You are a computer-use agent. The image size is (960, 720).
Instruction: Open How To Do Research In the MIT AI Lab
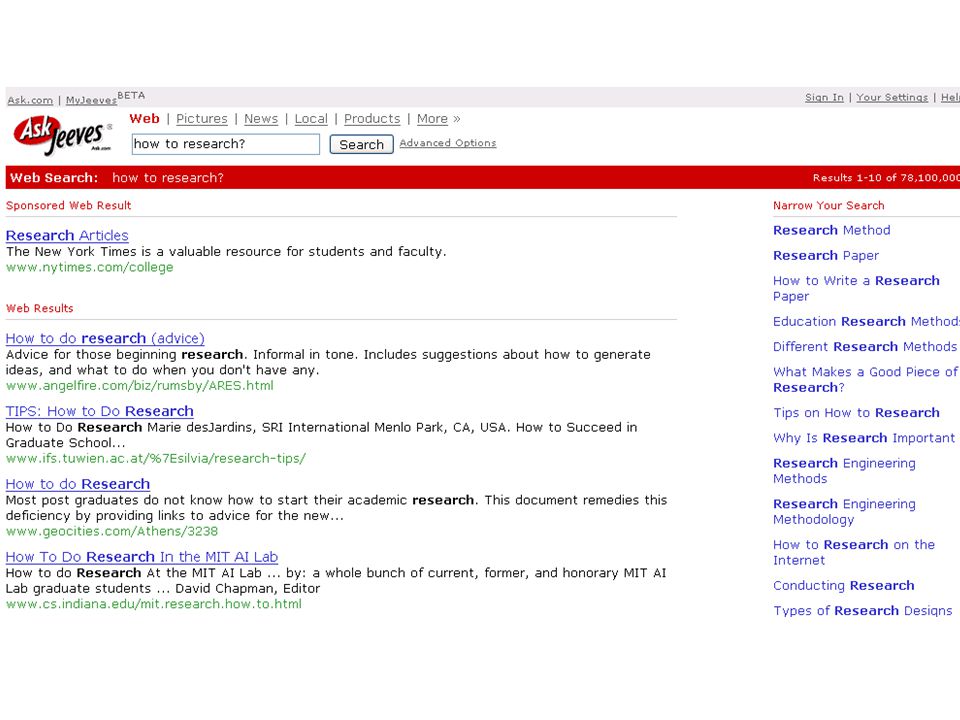coord(141,557)
